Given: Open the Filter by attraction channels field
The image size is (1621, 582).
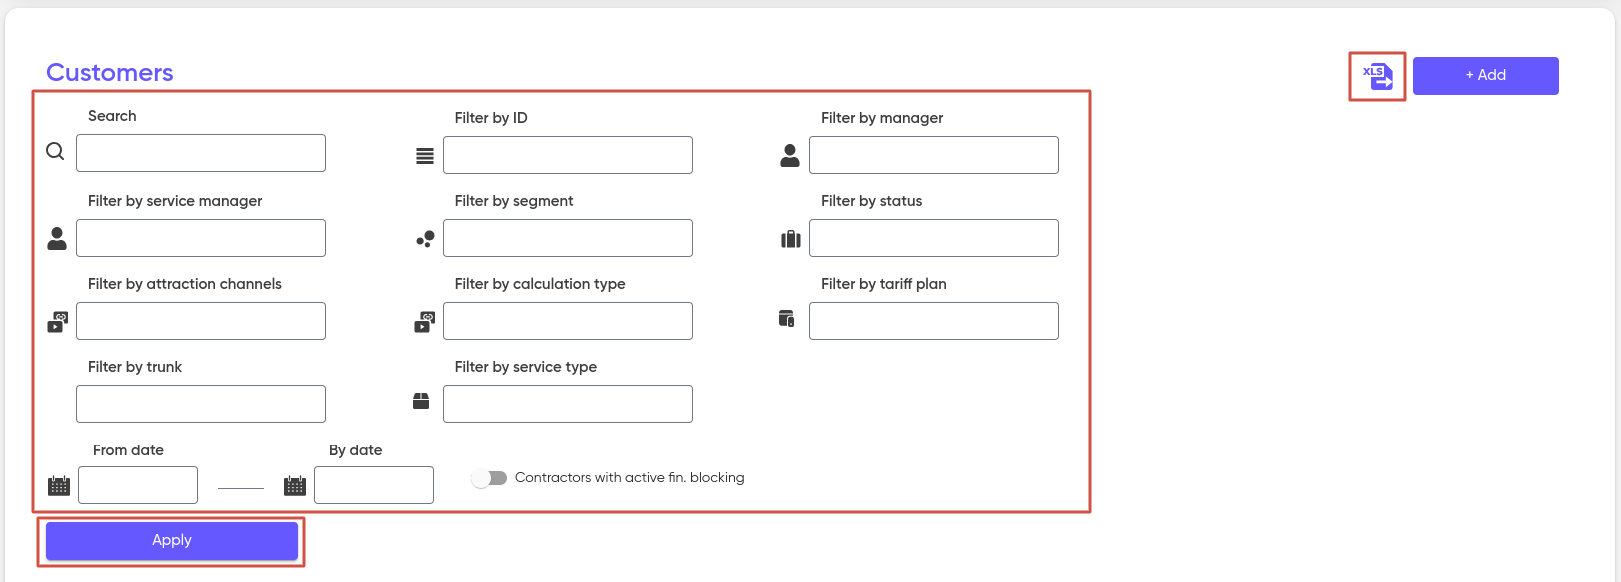Looking at the screenshot, I should [x=201, y=321].
